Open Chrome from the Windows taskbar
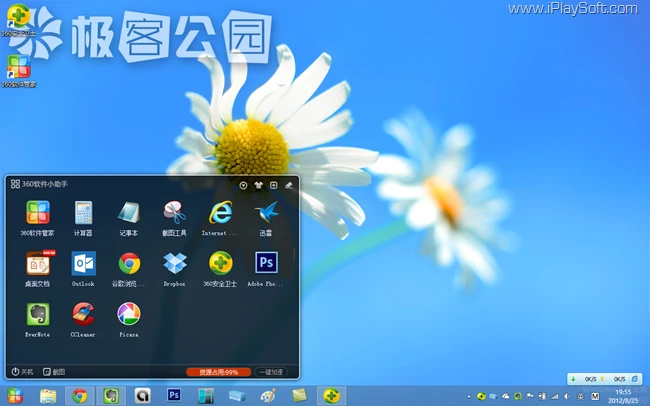This screenshot has width=650, height=406. tap(79, 396)
